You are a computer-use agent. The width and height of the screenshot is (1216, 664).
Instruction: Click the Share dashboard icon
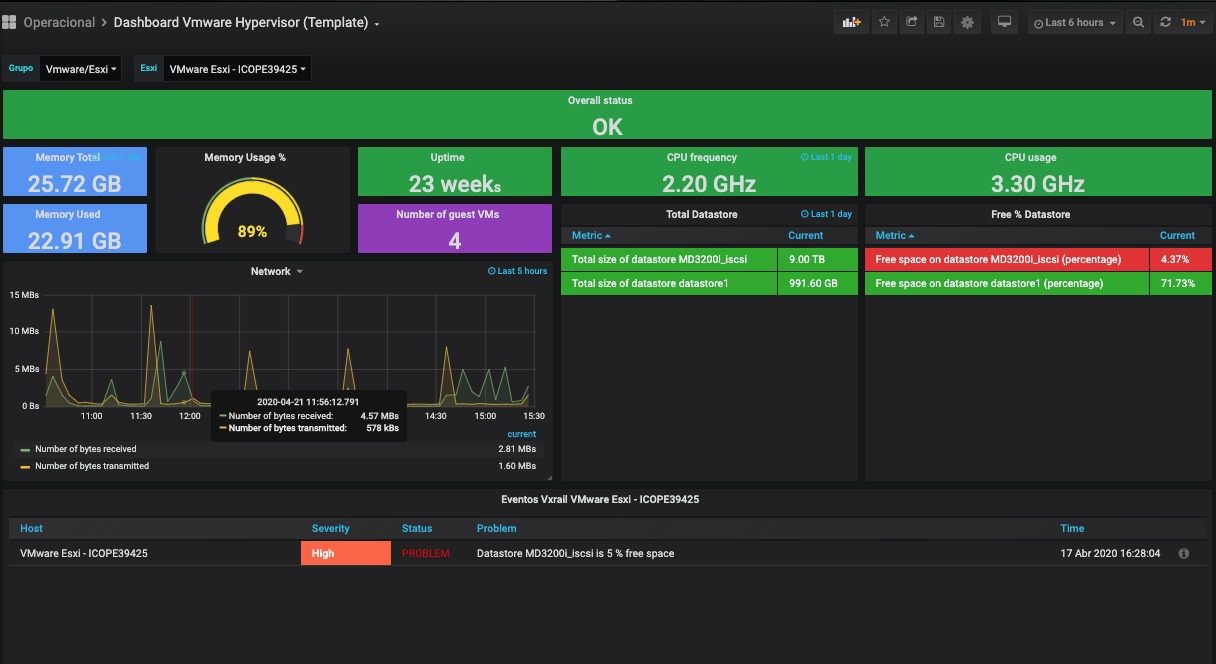point(911,22)
